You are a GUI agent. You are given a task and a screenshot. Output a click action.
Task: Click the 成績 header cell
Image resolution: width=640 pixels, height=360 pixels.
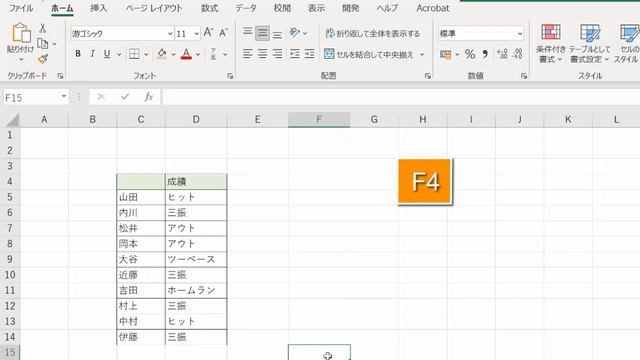196,182
